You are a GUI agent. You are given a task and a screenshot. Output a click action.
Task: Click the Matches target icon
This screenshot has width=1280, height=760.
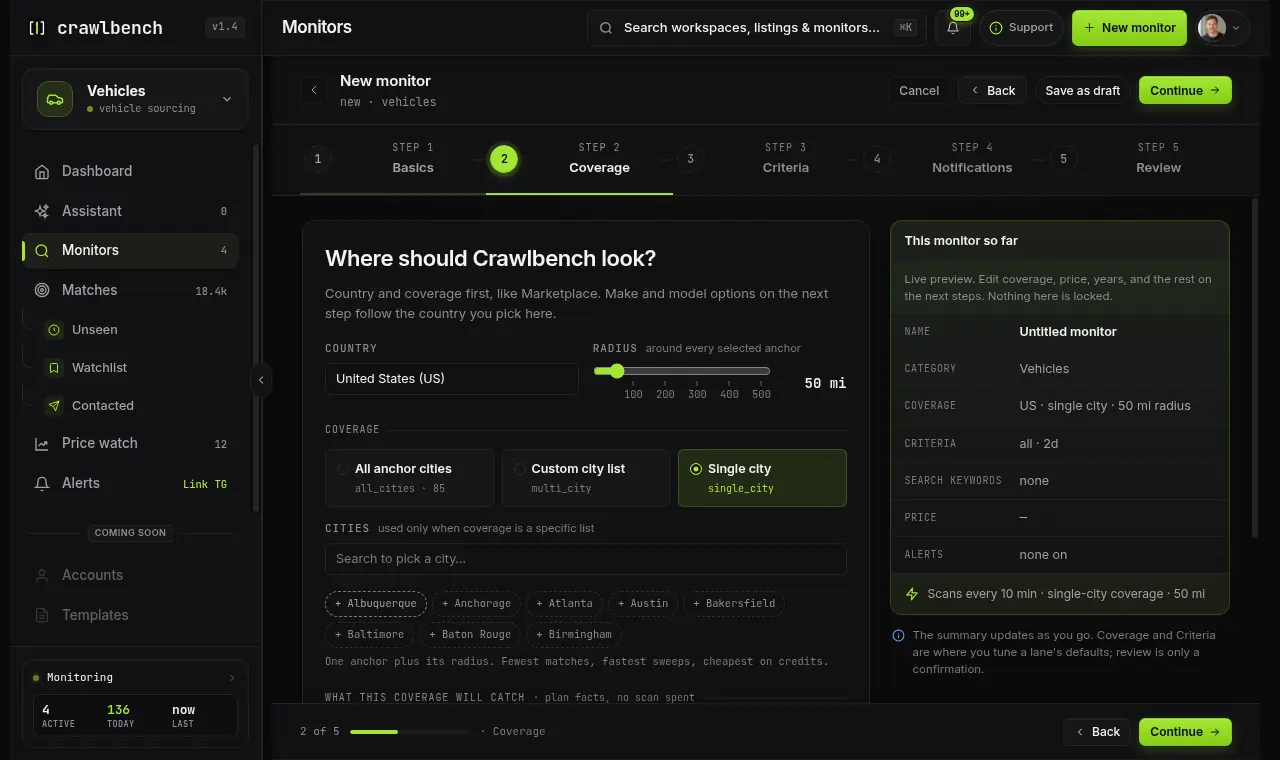(x=42, y=290)
